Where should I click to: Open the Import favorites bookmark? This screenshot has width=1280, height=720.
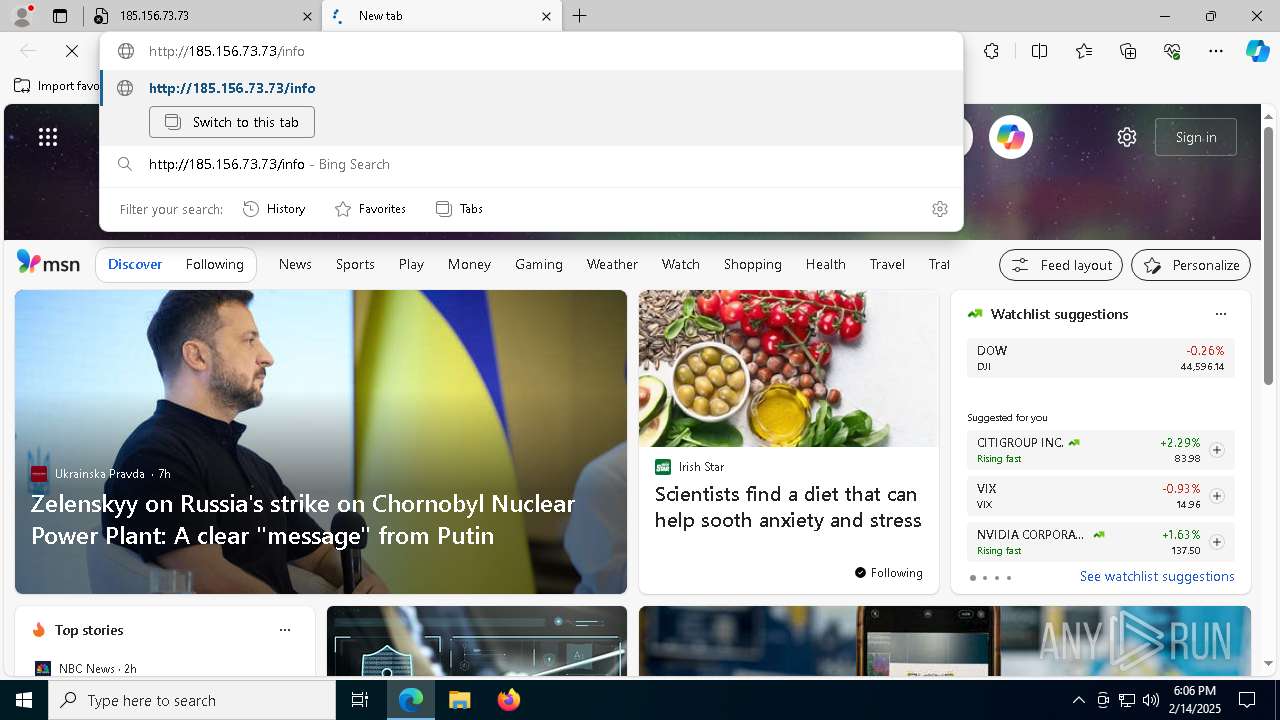click(x=57, y=86)
